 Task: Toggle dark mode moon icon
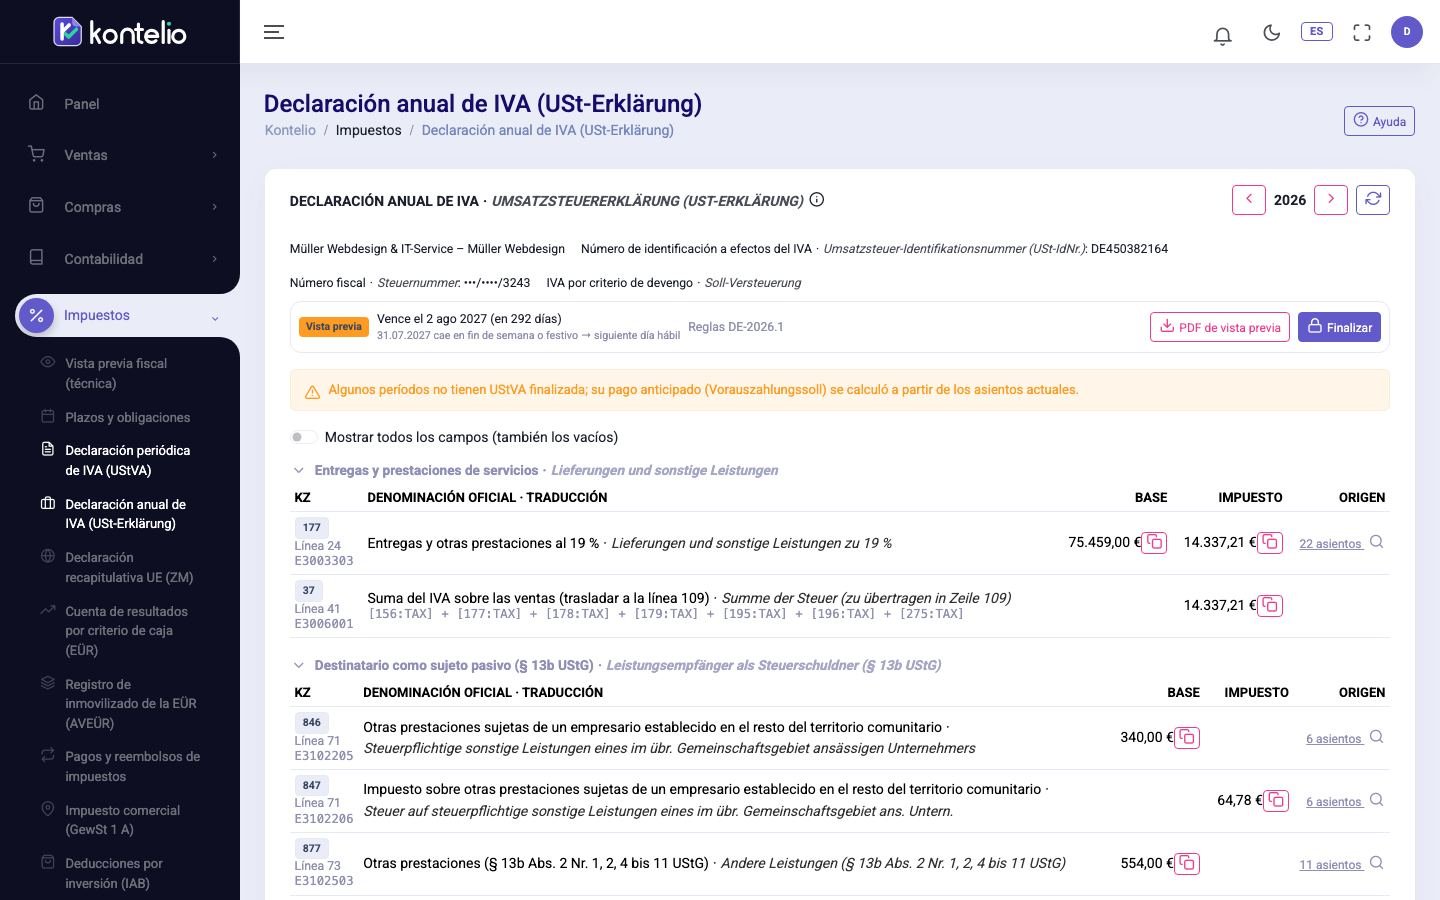(1272, 33)
